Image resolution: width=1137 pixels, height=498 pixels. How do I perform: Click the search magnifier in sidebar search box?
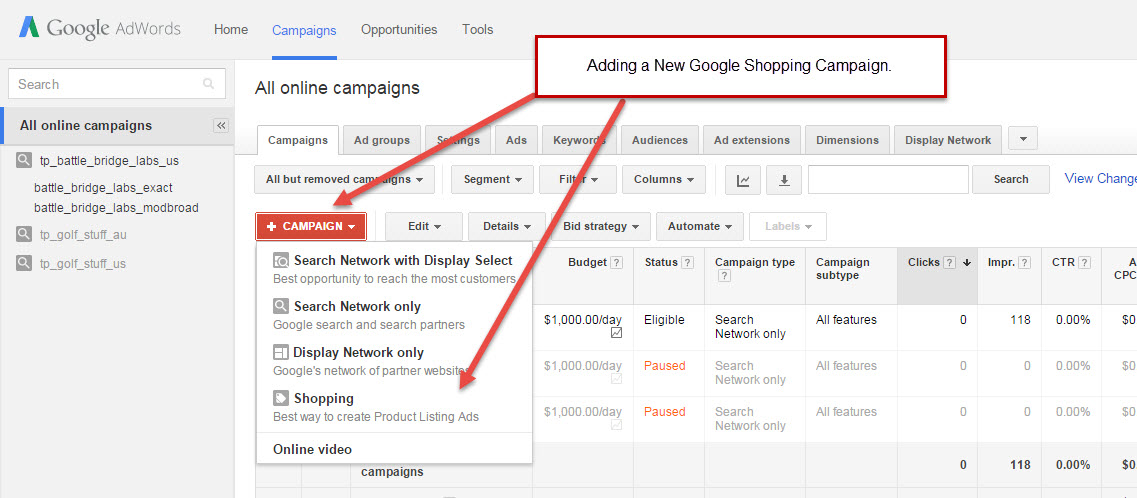209,84
